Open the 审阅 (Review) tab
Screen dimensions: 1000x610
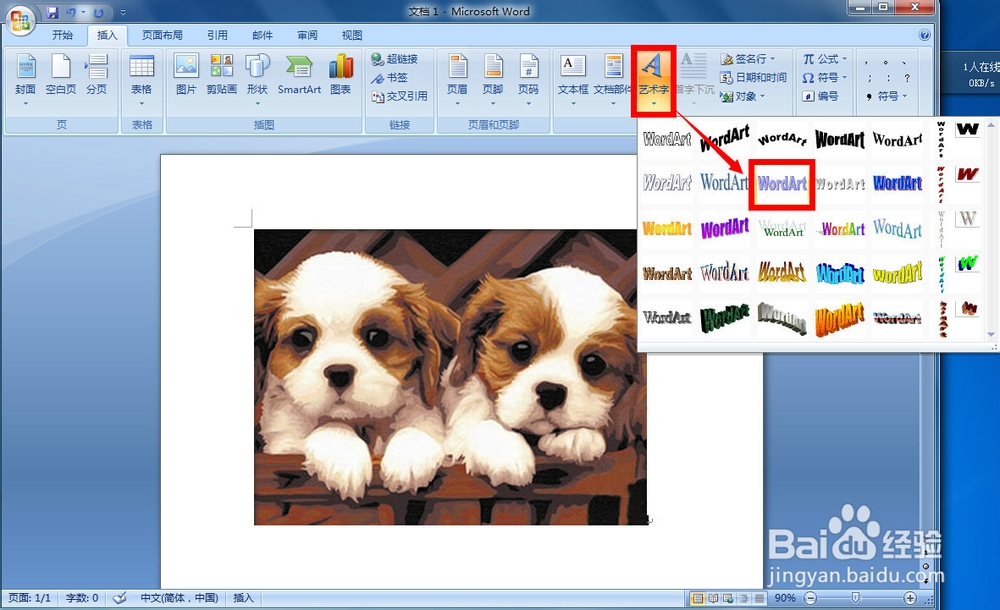pos(307,35)
